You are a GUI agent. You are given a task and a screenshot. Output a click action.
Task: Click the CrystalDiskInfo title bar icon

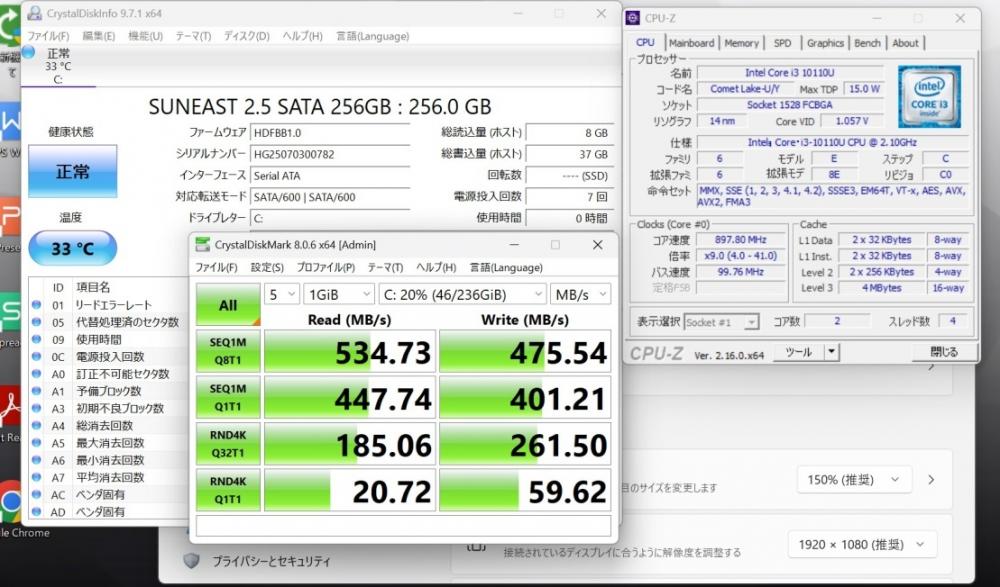pyautogui.click(x=35, y=13)
